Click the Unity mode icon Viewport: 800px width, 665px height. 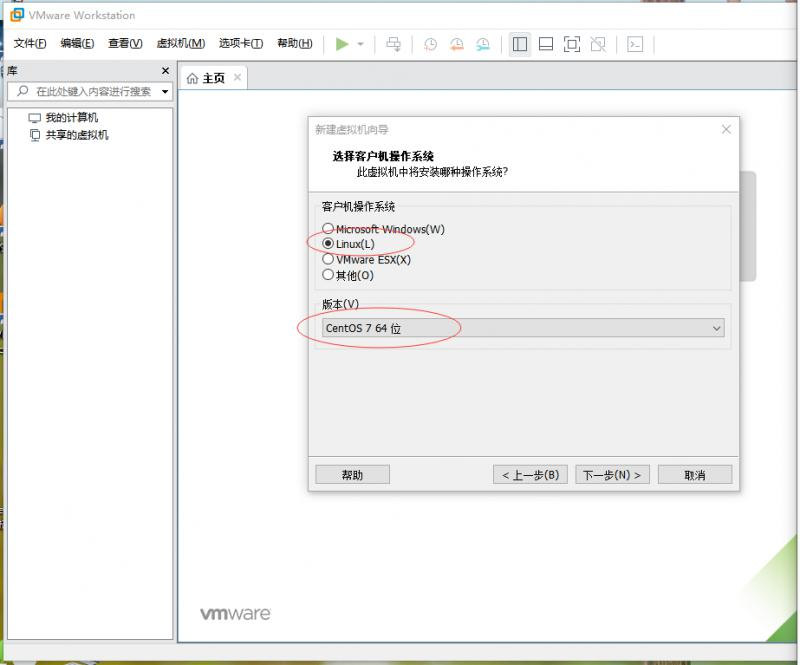coord(597,42)
